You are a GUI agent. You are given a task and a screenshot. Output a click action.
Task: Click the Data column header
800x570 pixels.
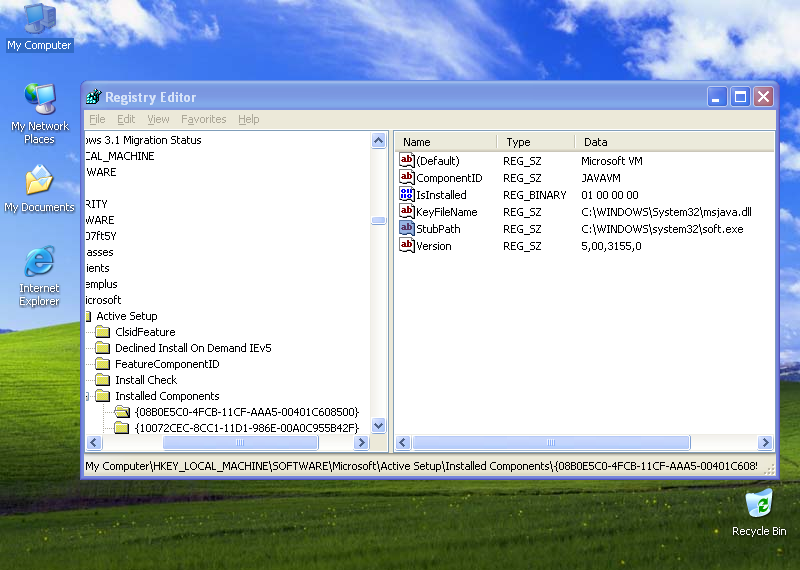point(674,141)
